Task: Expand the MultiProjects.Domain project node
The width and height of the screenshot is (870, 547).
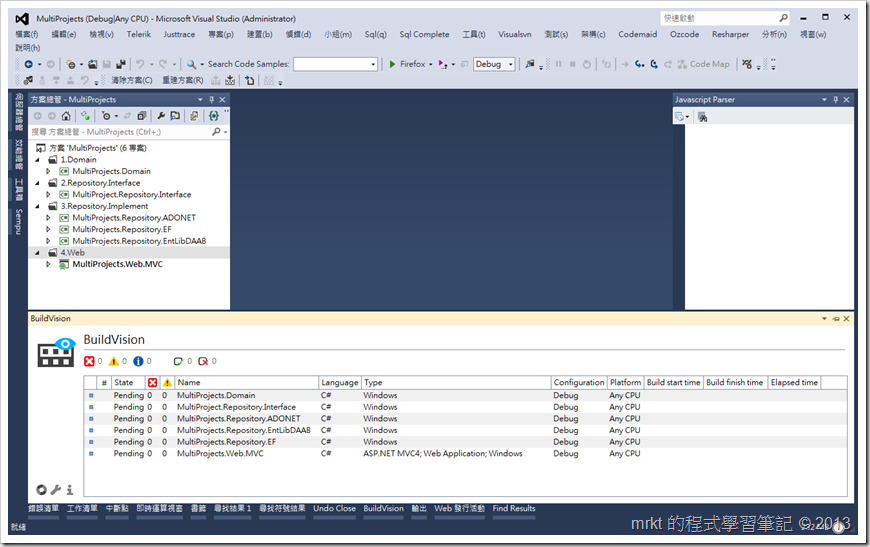Action: [48, 171]
